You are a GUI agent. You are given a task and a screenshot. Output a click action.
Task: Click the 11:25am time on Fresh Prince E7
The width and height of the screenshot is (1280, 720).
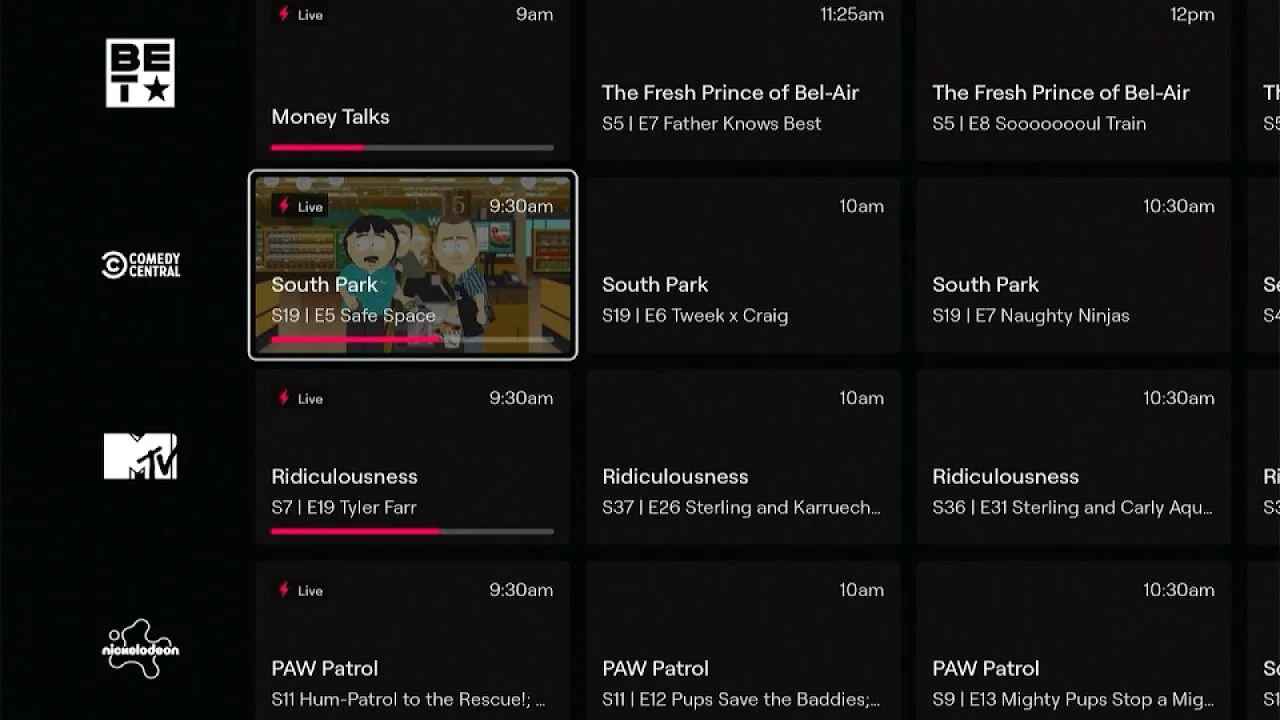click(x=852, y=15)
